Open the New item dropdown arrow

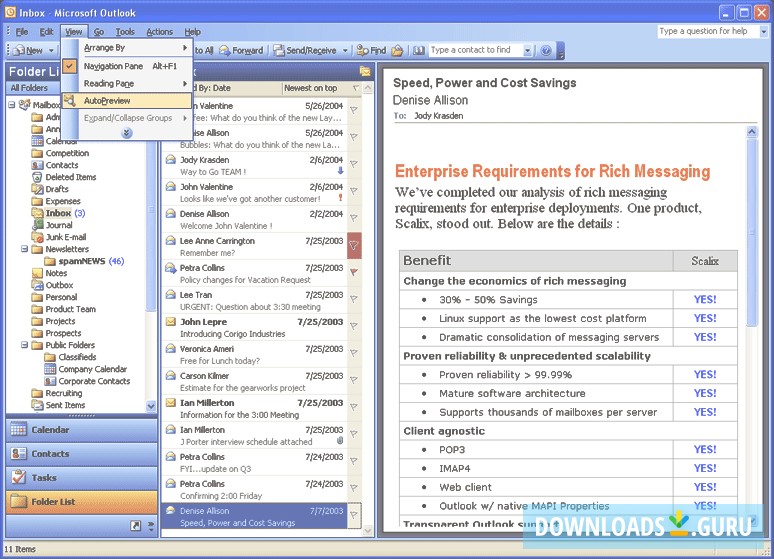51,50
